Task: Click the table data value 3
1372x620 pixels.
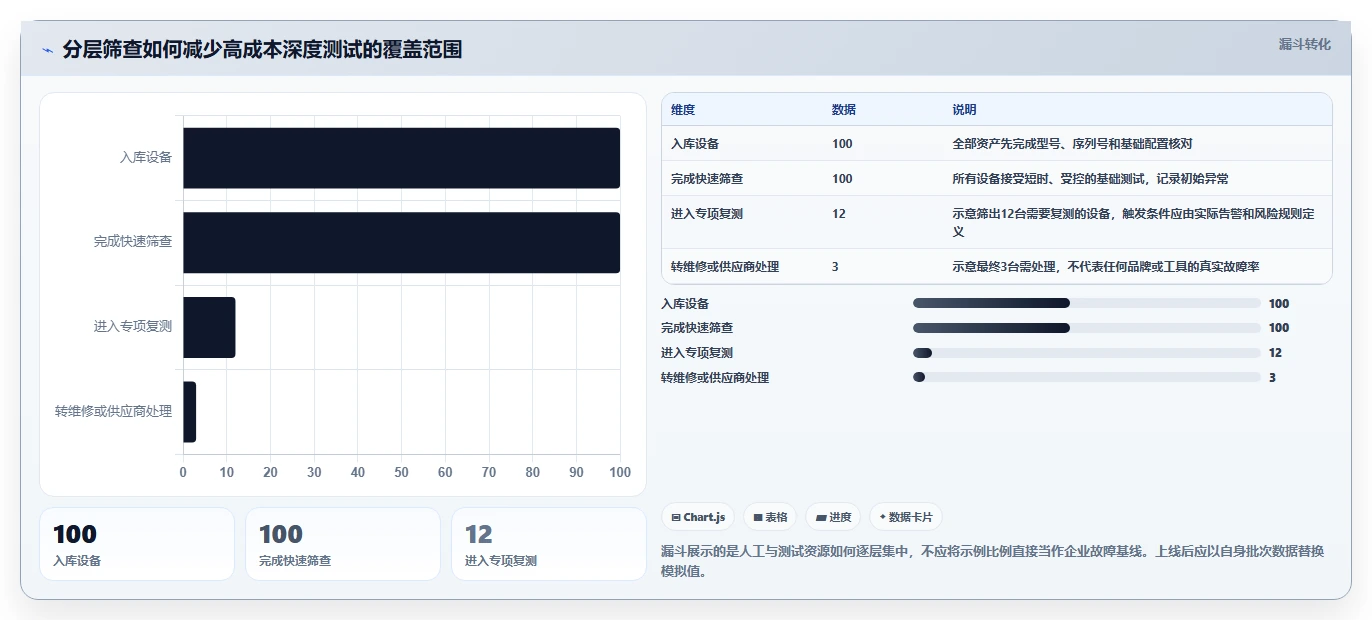Action: [x=835, y=267]
